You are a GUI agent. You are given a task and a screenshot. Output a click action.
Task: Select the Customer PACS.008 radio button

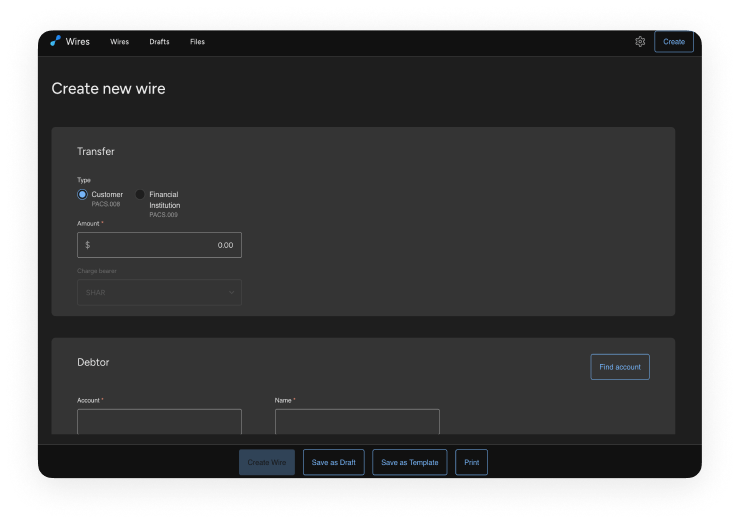click(83, 194)
